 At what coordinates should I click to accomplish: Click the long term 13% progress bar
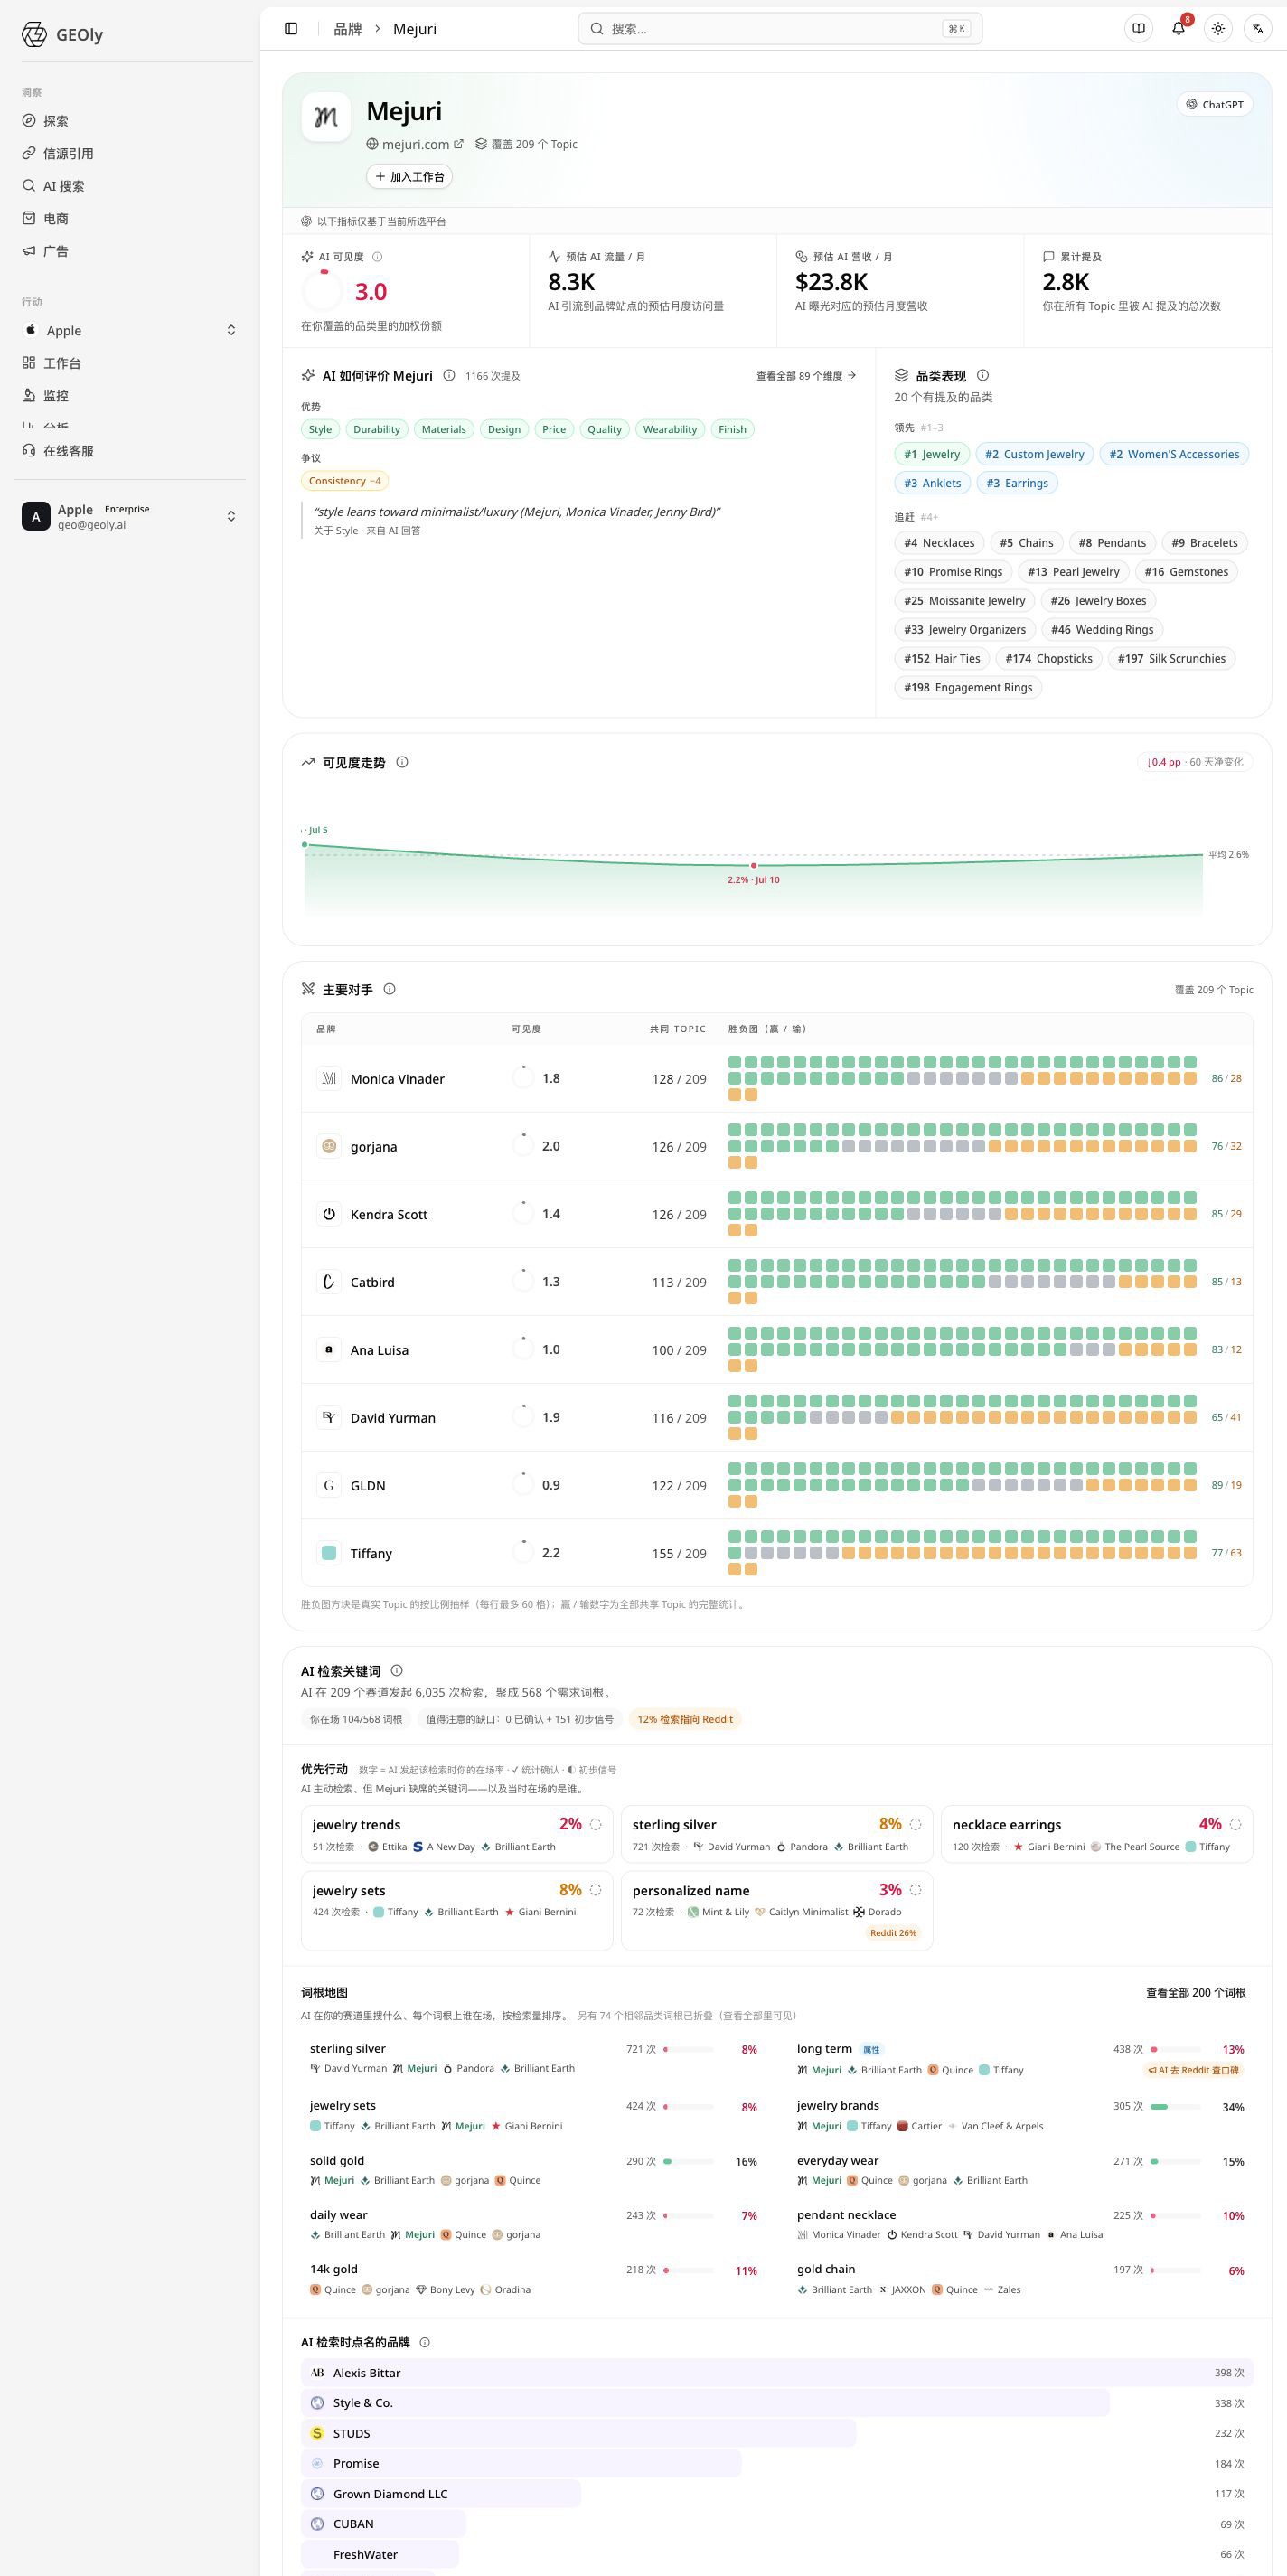(1175, 2049)
